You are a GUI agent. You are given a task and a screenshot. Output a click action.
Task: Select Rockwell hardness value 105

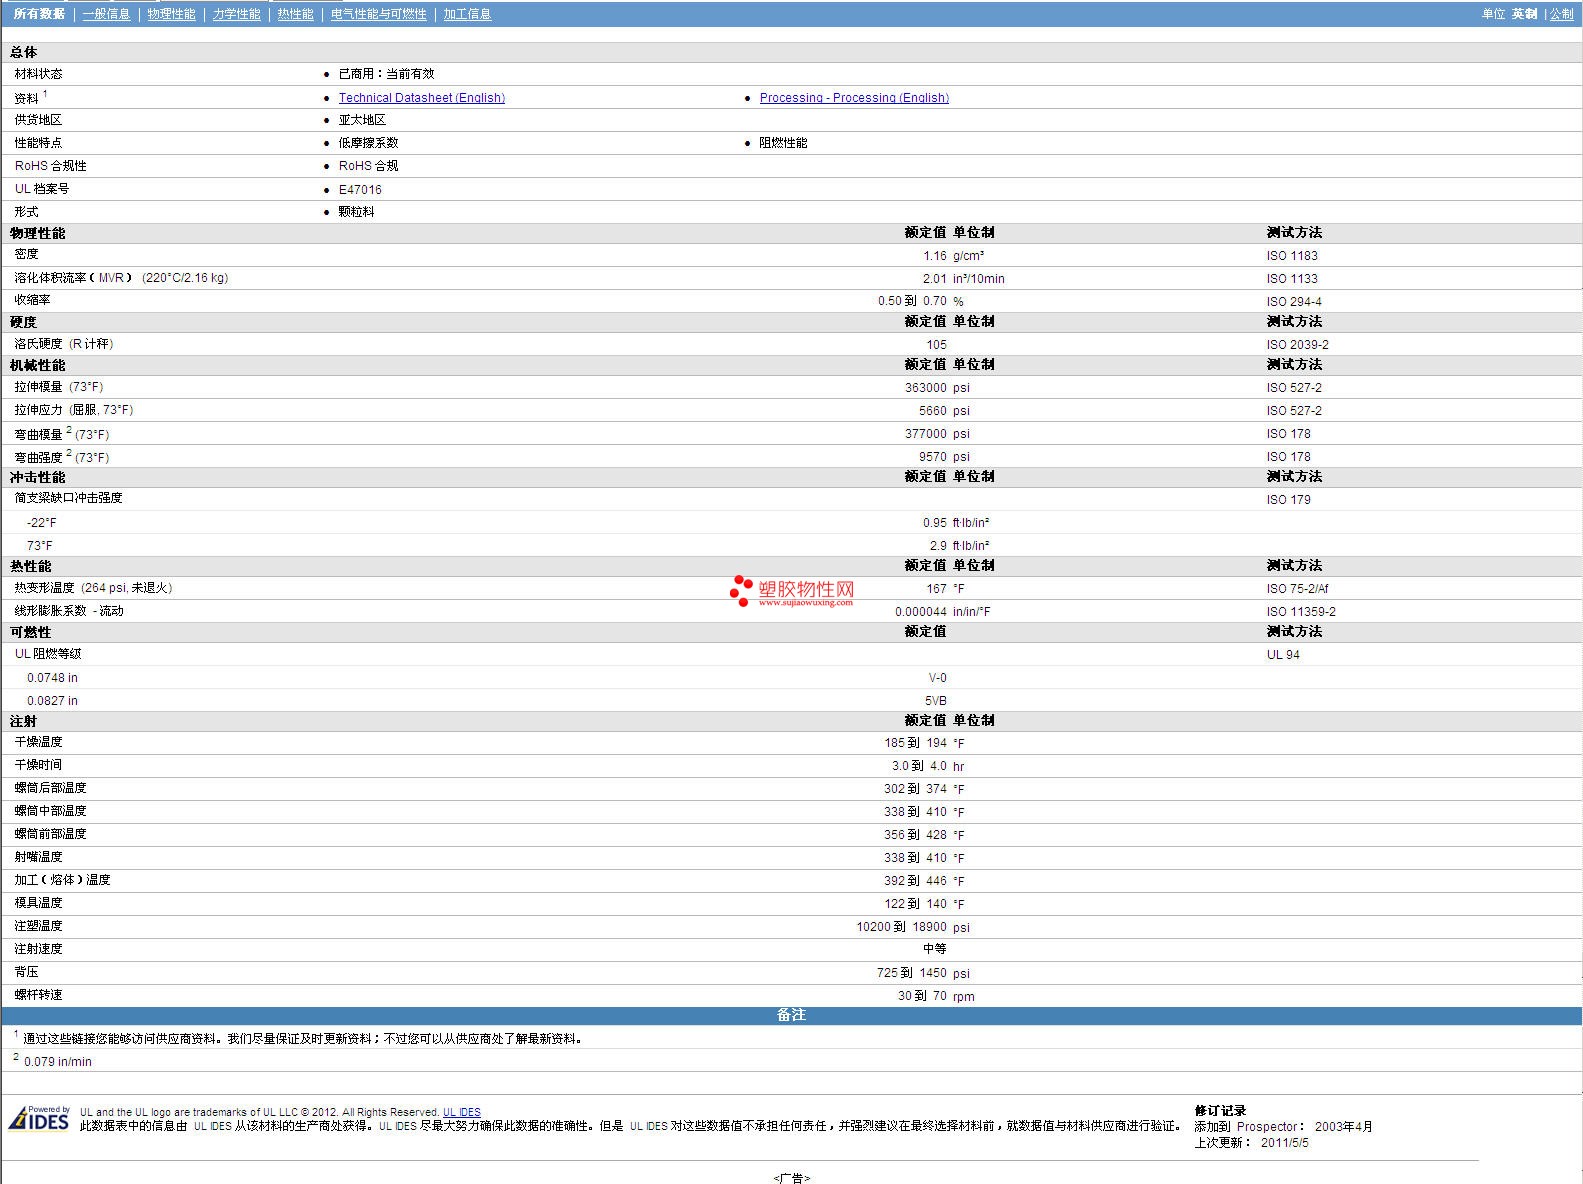tap(936, 344)
